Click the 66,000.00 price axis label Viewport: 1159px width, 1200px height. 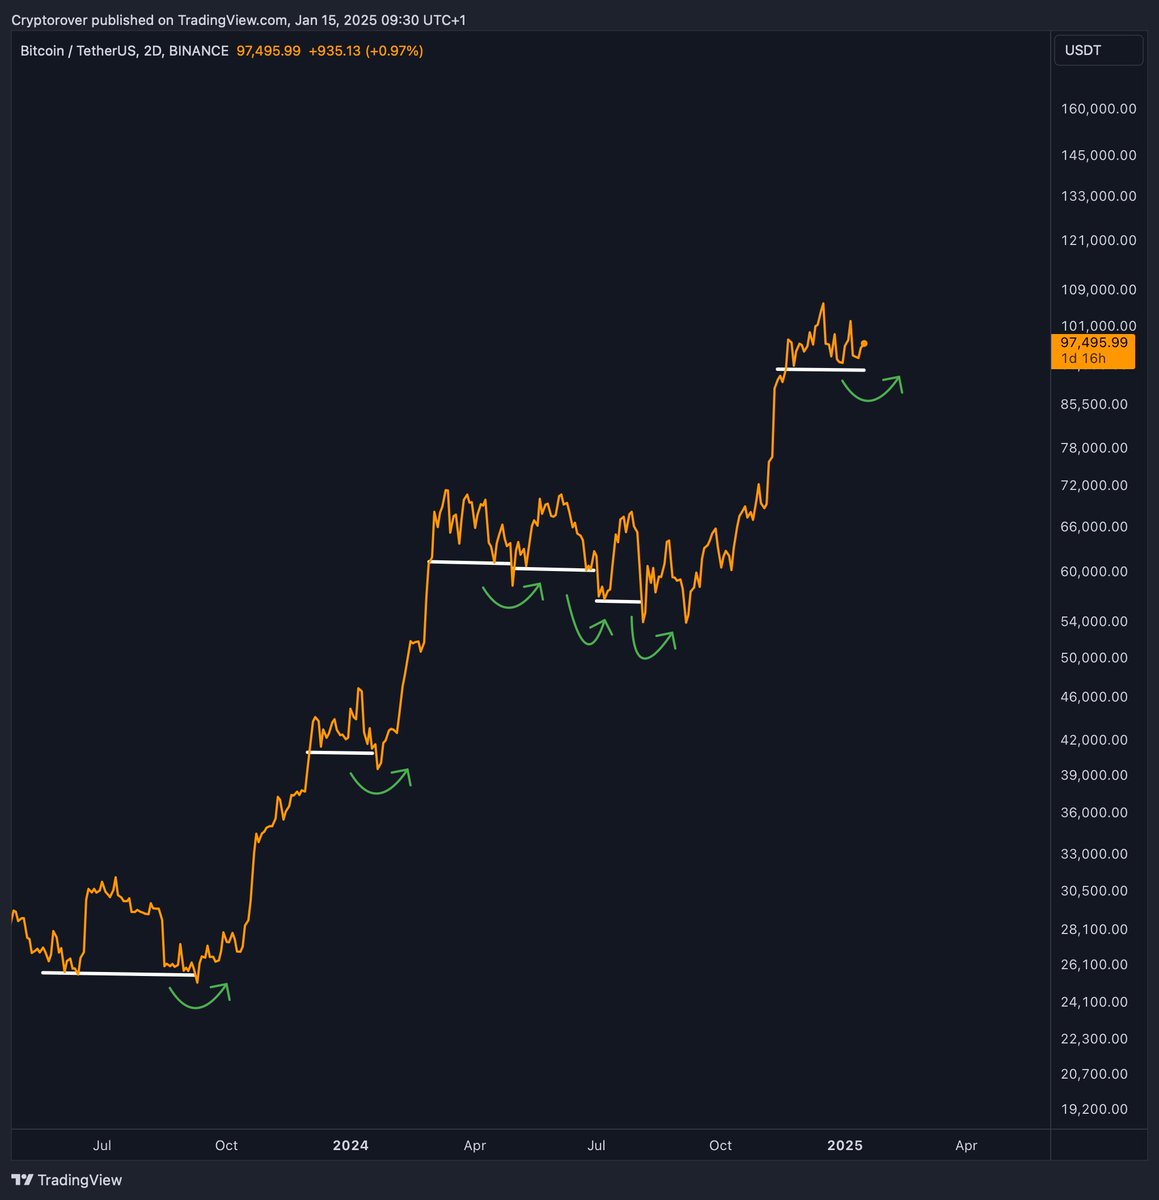1094,526
